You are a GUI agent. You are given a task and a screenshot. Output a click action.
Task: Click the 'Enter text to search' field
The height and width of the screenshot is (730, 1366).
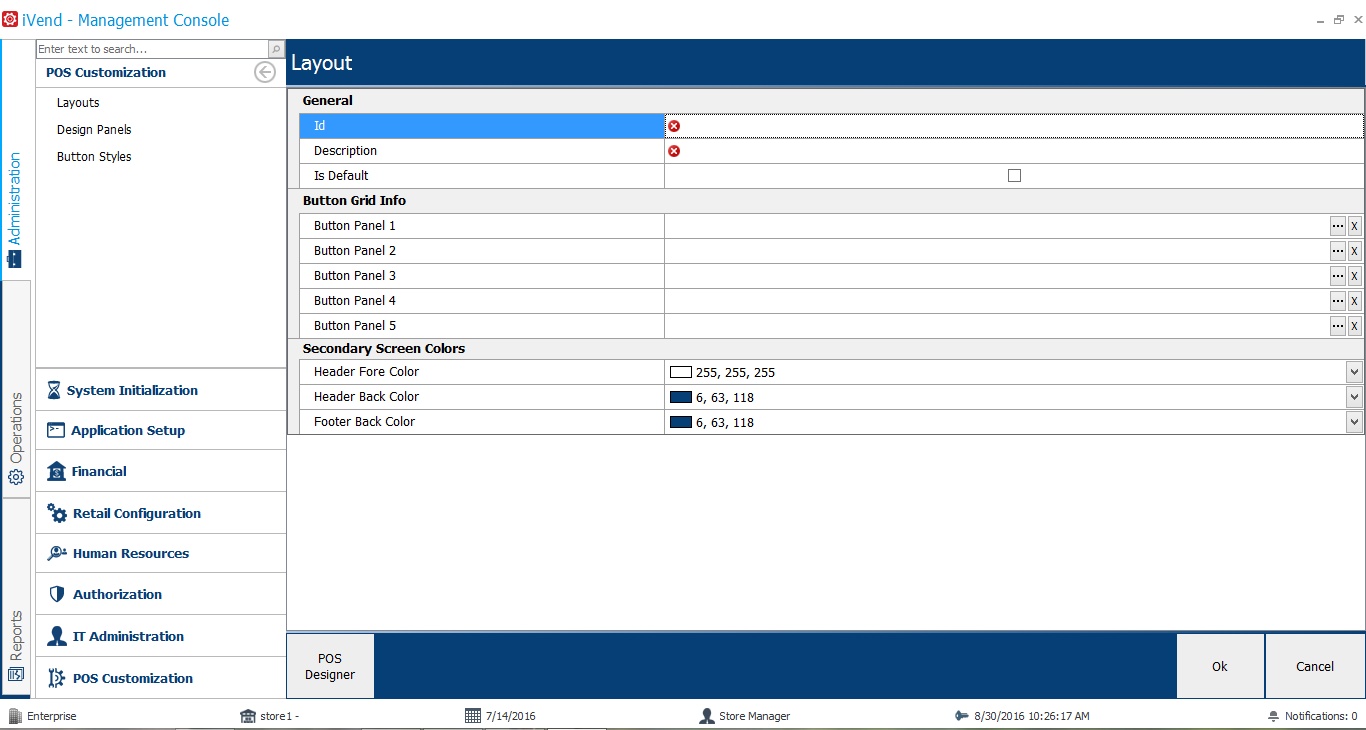[x=152, y=49]
